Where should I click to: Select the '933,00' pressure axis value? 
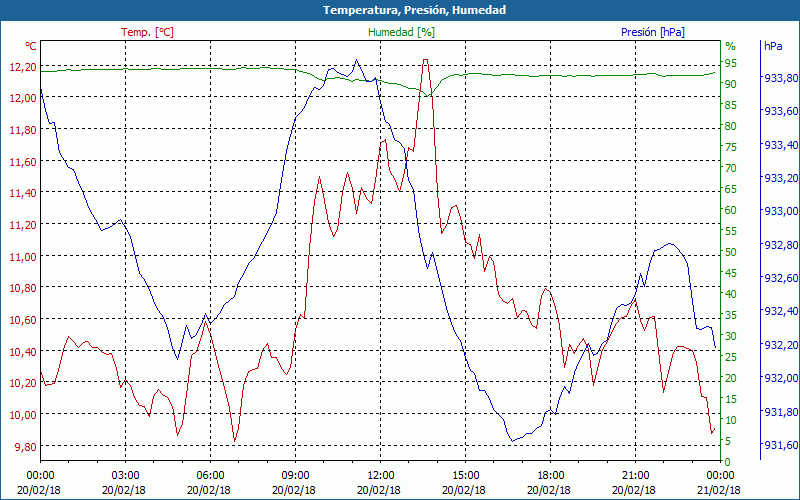tap(781, 212)
